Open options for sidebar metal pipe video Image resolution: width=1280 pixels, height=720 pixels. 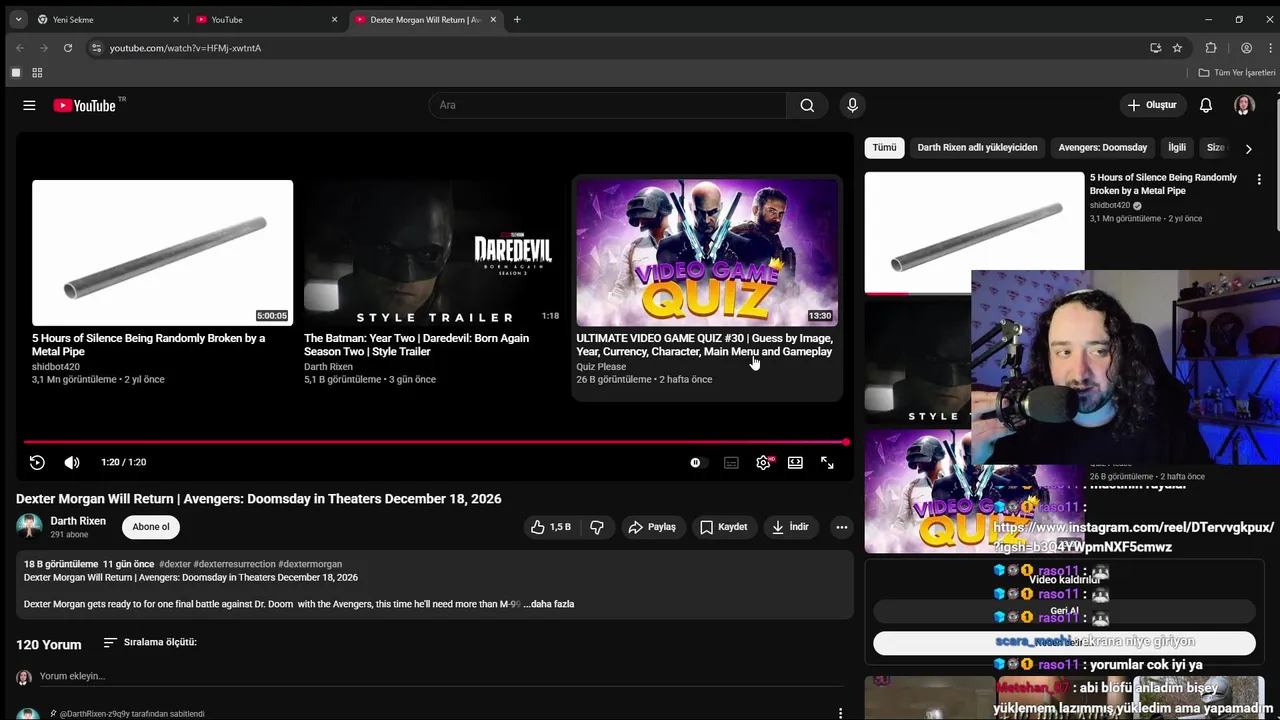pyautogui.click(x=1259, y=180)
